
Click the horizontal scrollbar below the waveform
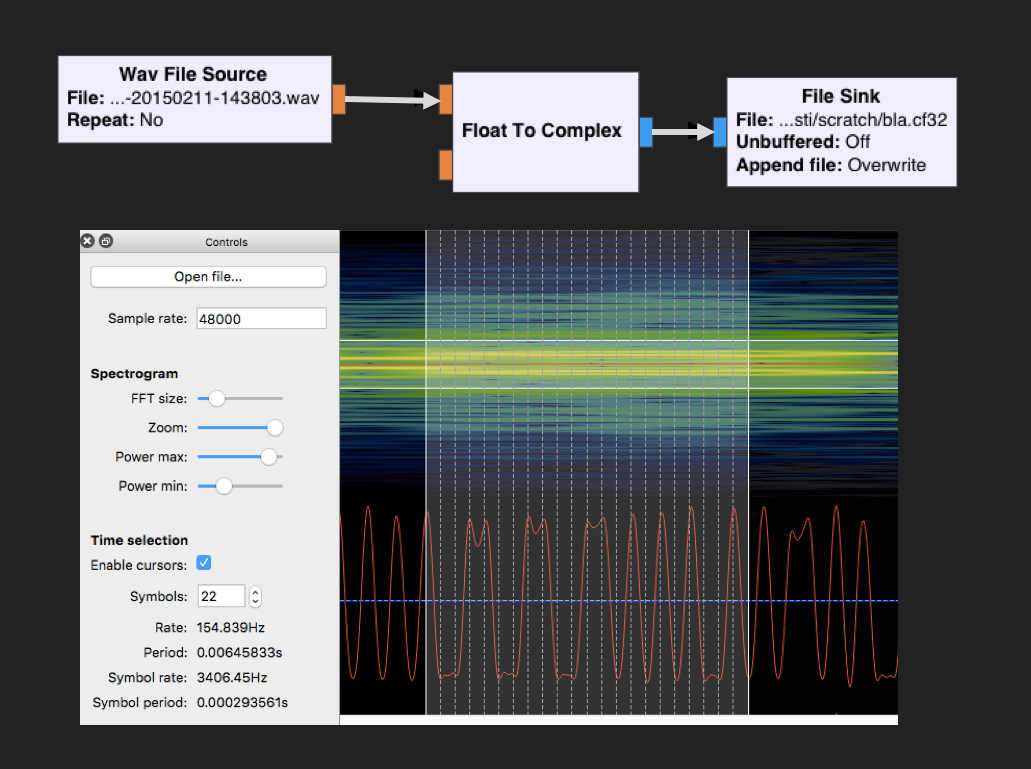pos(618,719)
